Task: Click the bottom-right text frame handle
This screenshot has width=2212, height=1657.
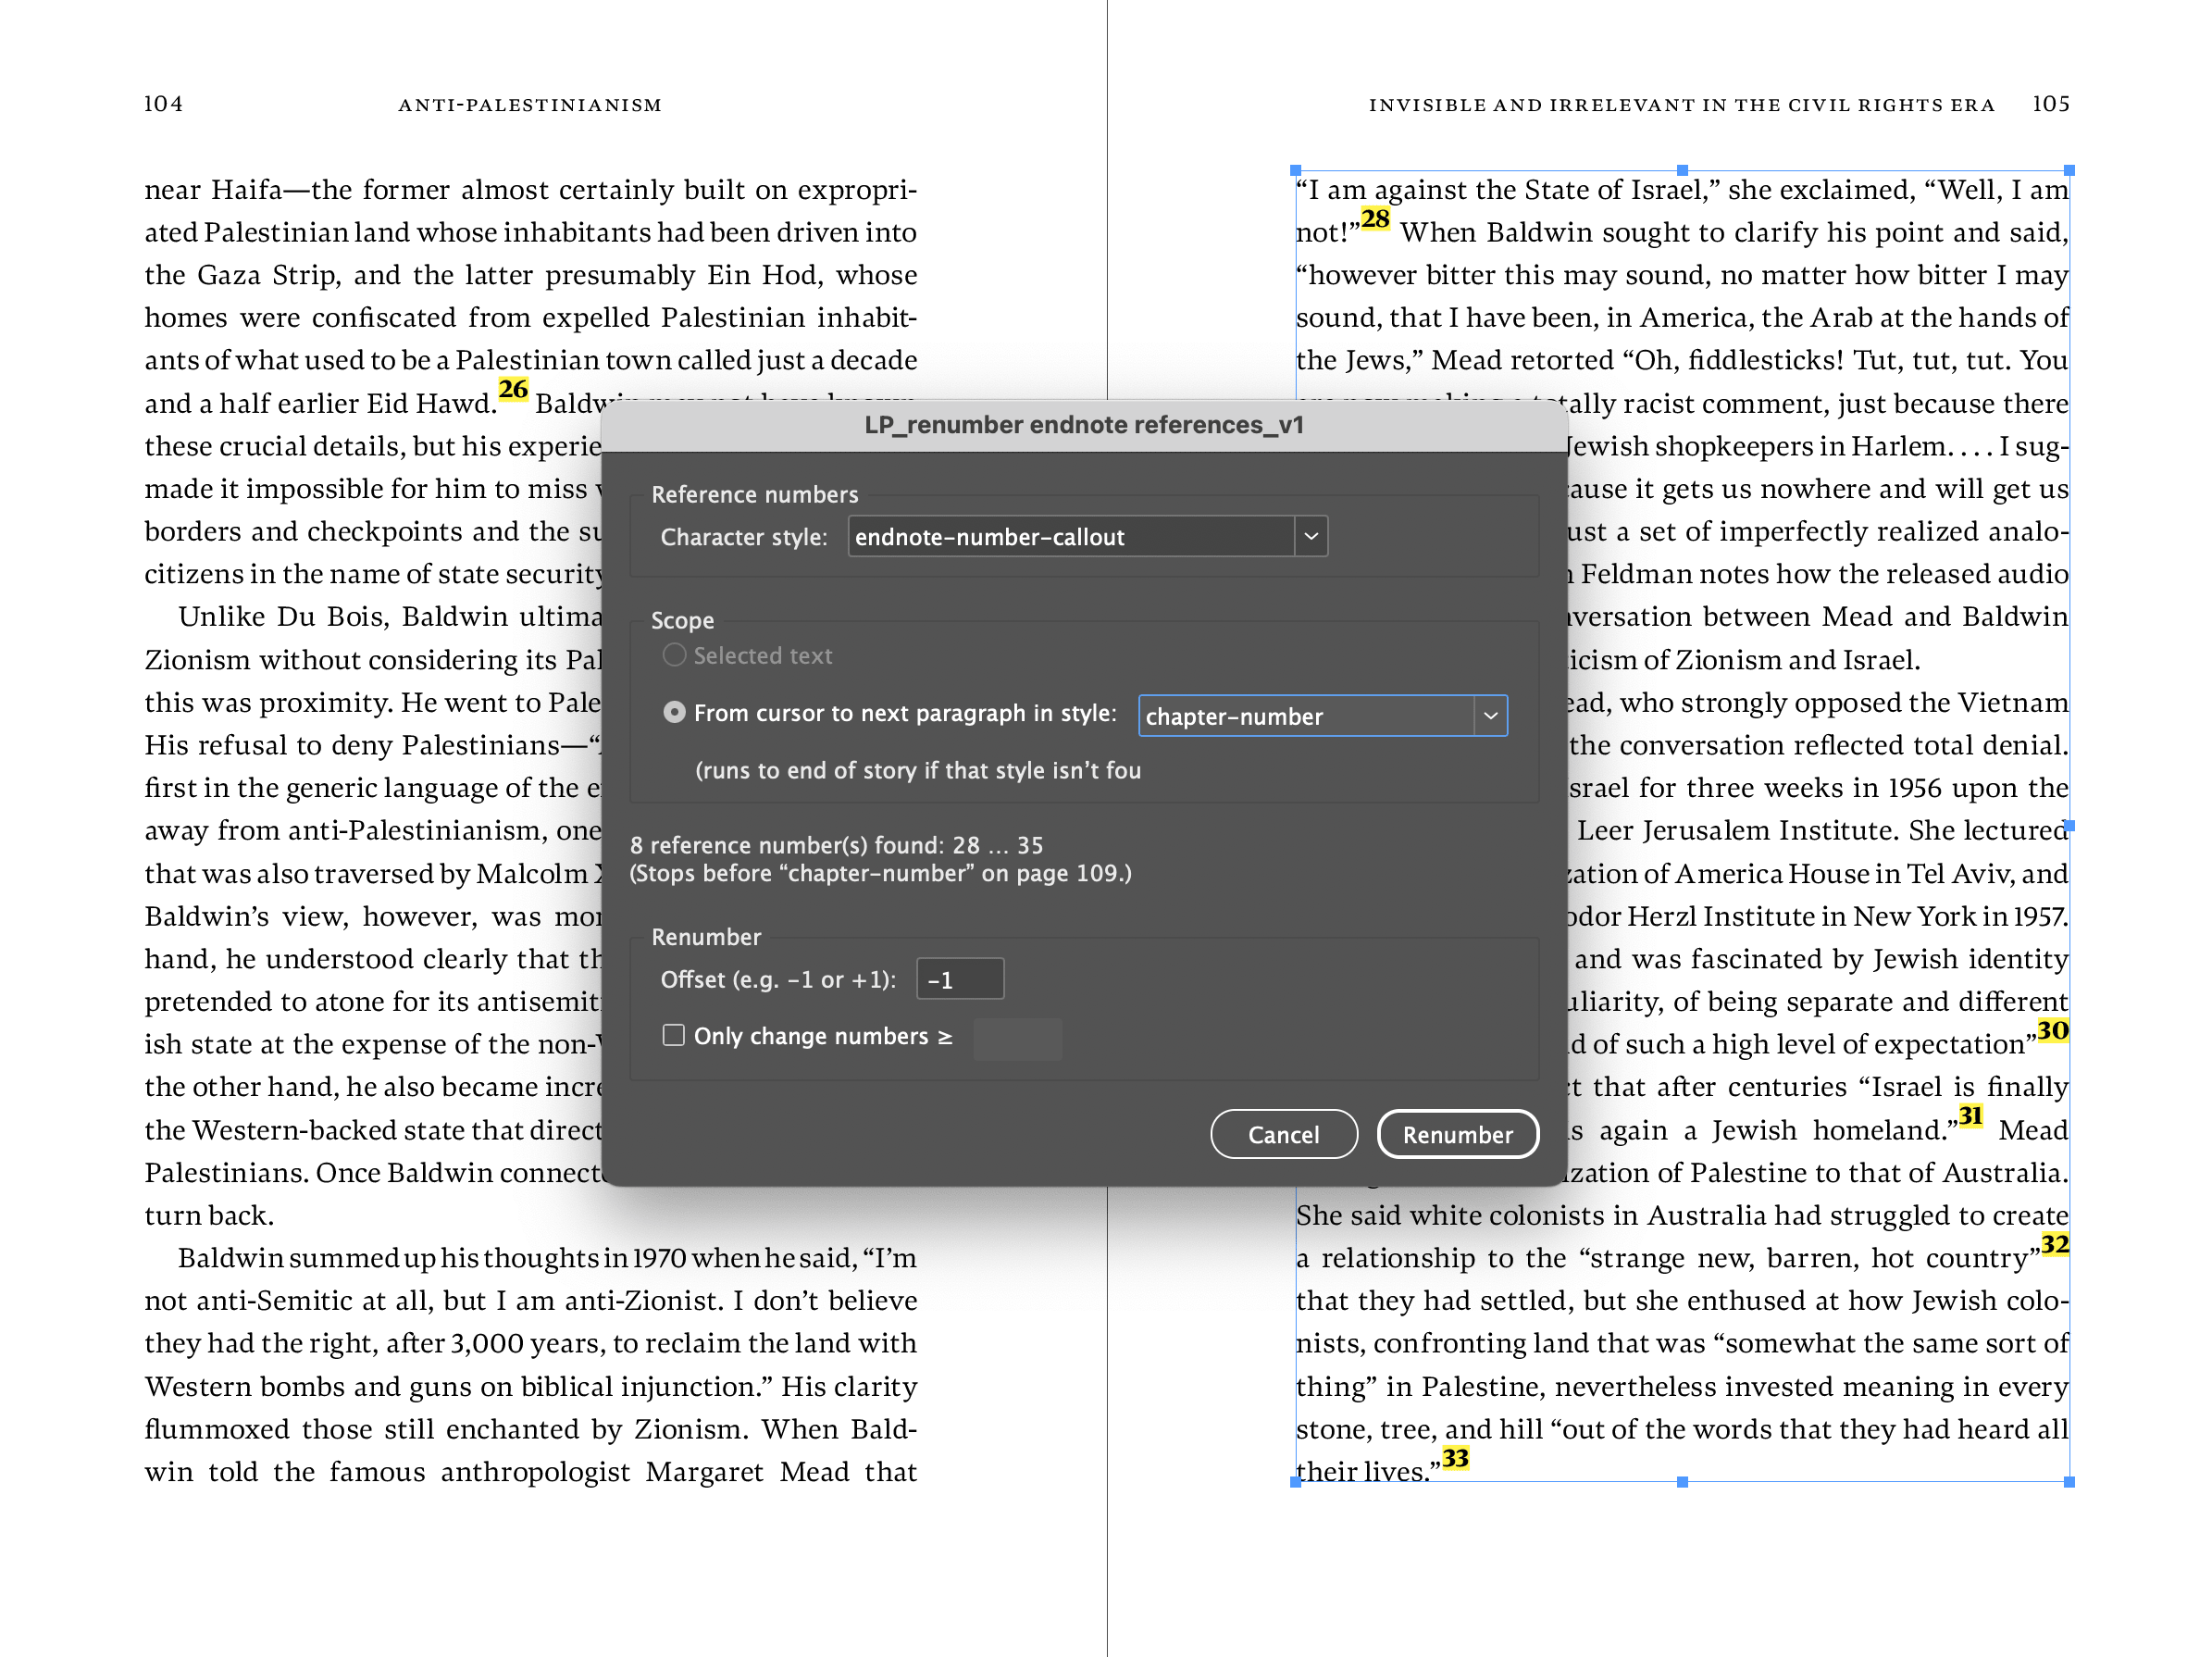Action: coord(2069,1482)
